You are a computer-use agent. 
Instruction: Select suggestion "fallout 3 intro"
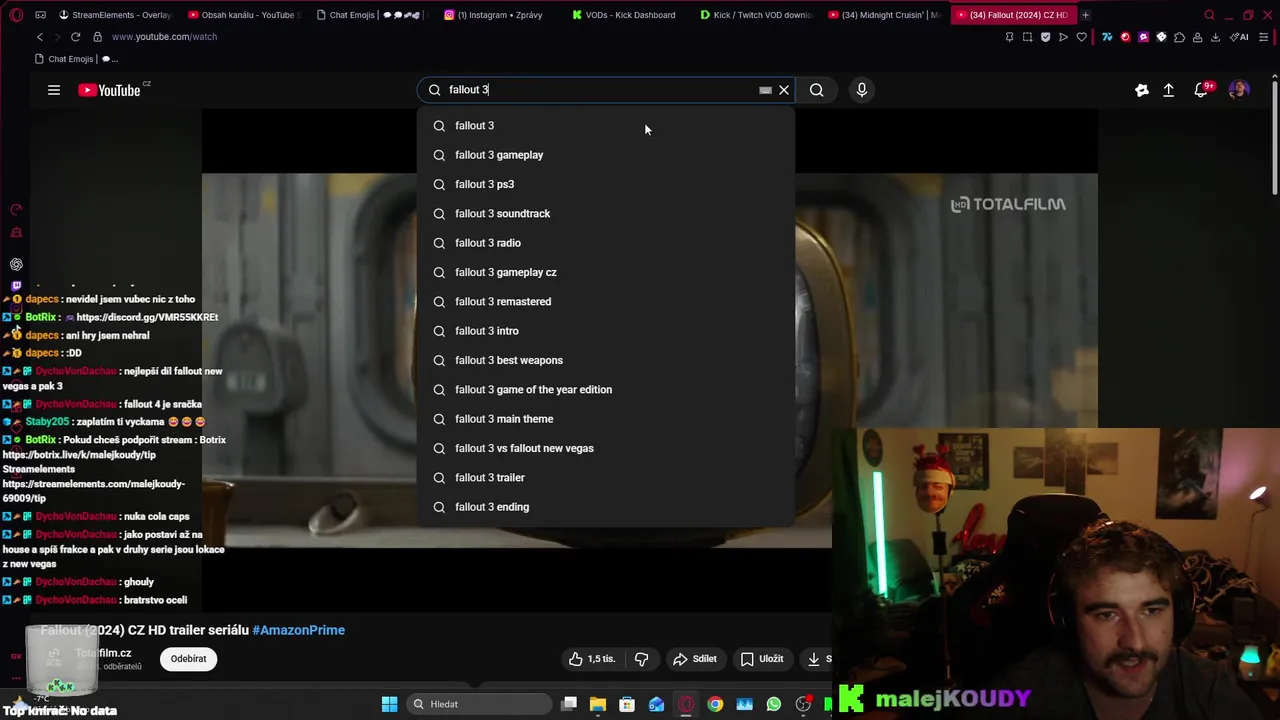click(606, 331)
